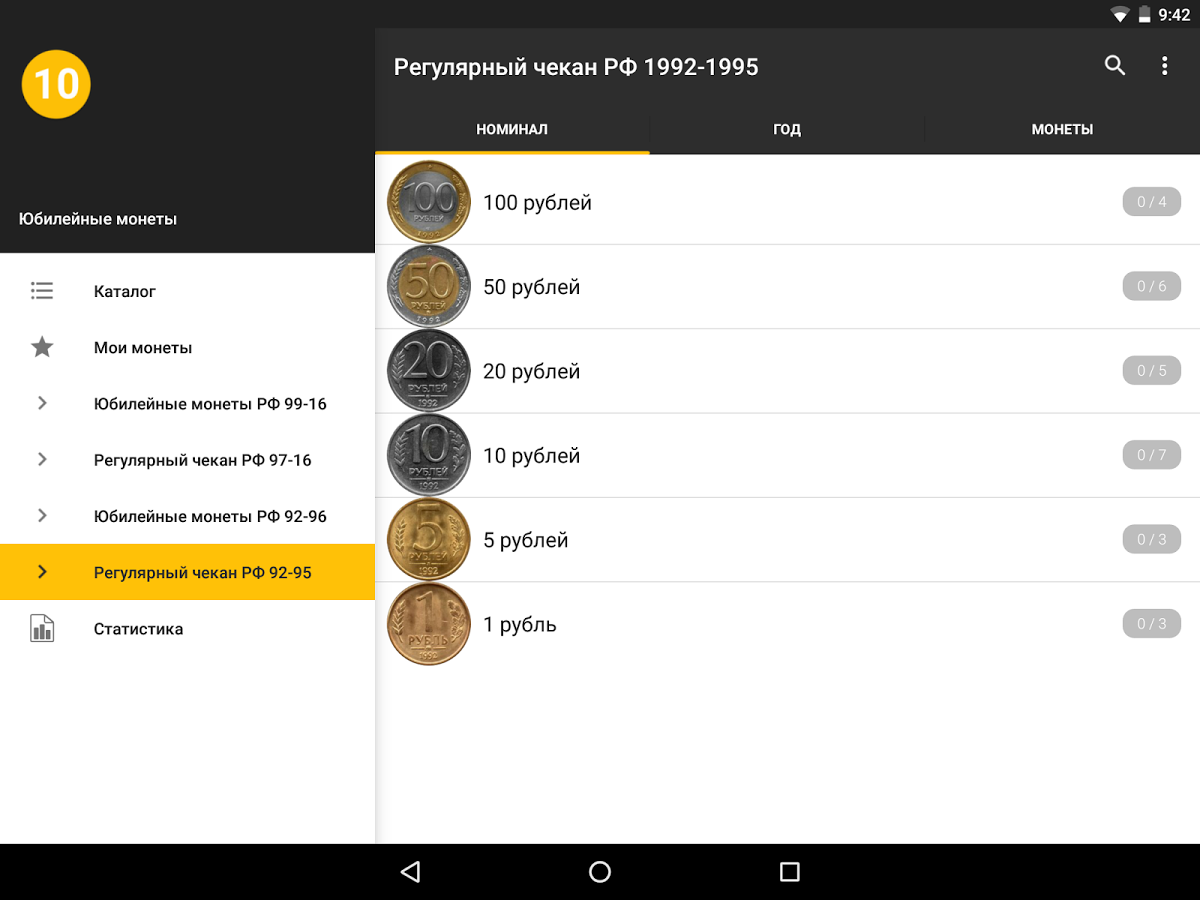Open Статистика in the drawer

tap(187, 629)
